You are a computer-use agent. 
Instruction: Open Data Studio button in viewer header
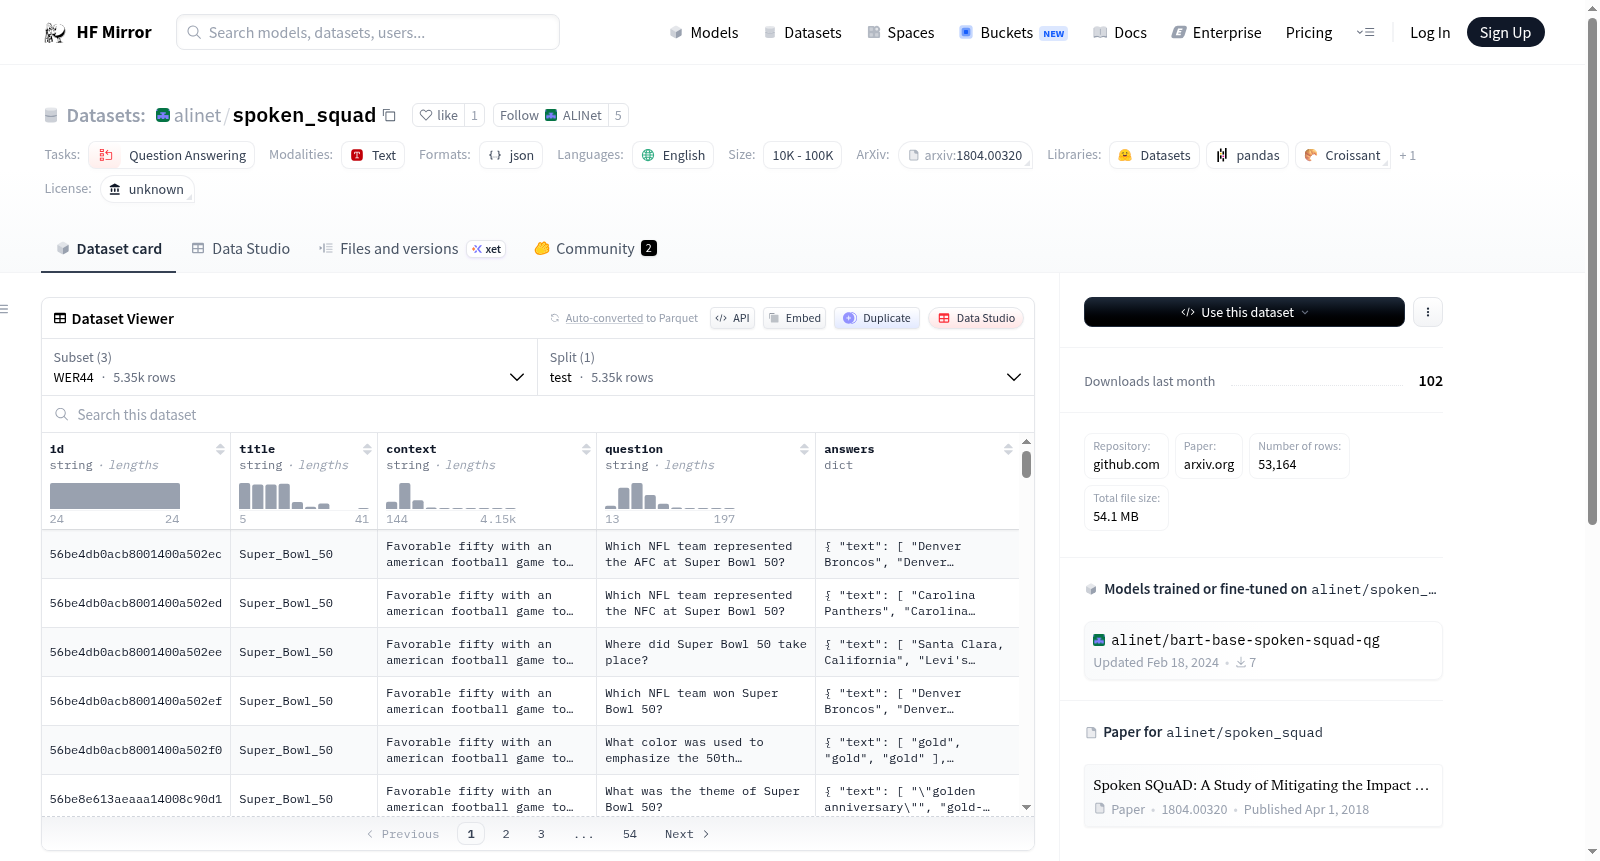pyautogui.click(x=976, y=318)
